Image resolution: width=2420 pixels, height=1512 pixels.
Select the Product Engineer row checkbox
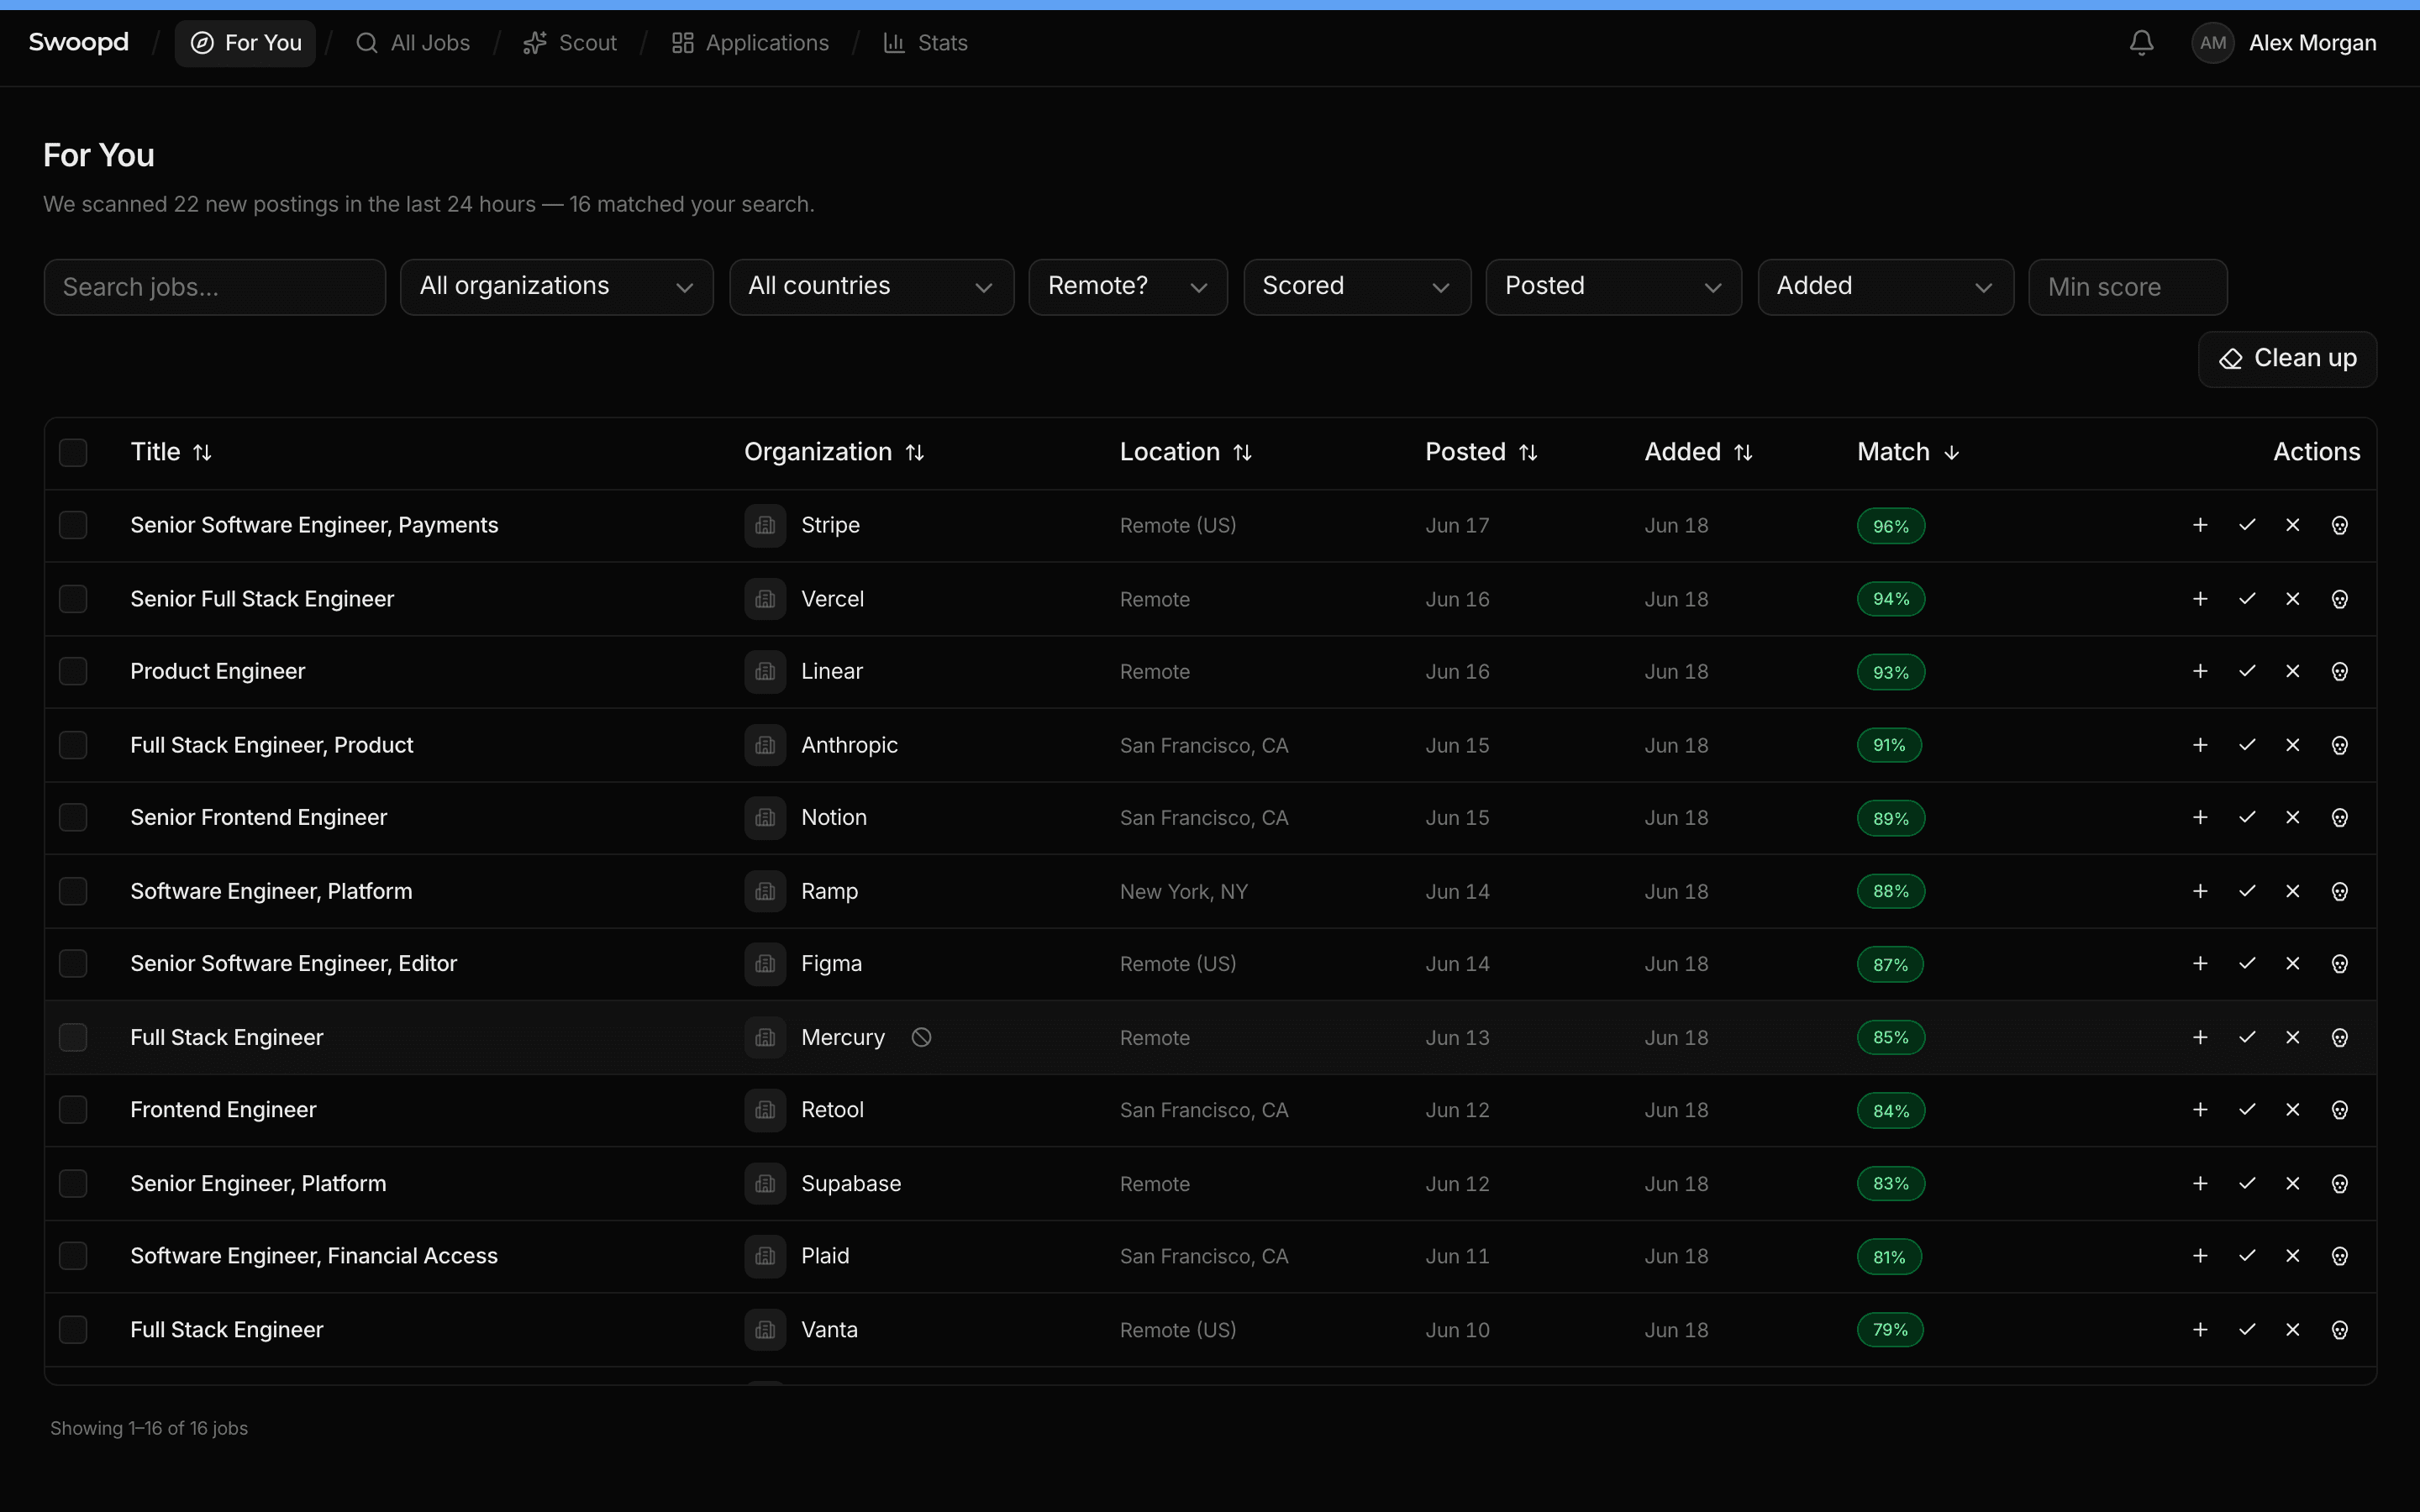[x=73, y=671]
